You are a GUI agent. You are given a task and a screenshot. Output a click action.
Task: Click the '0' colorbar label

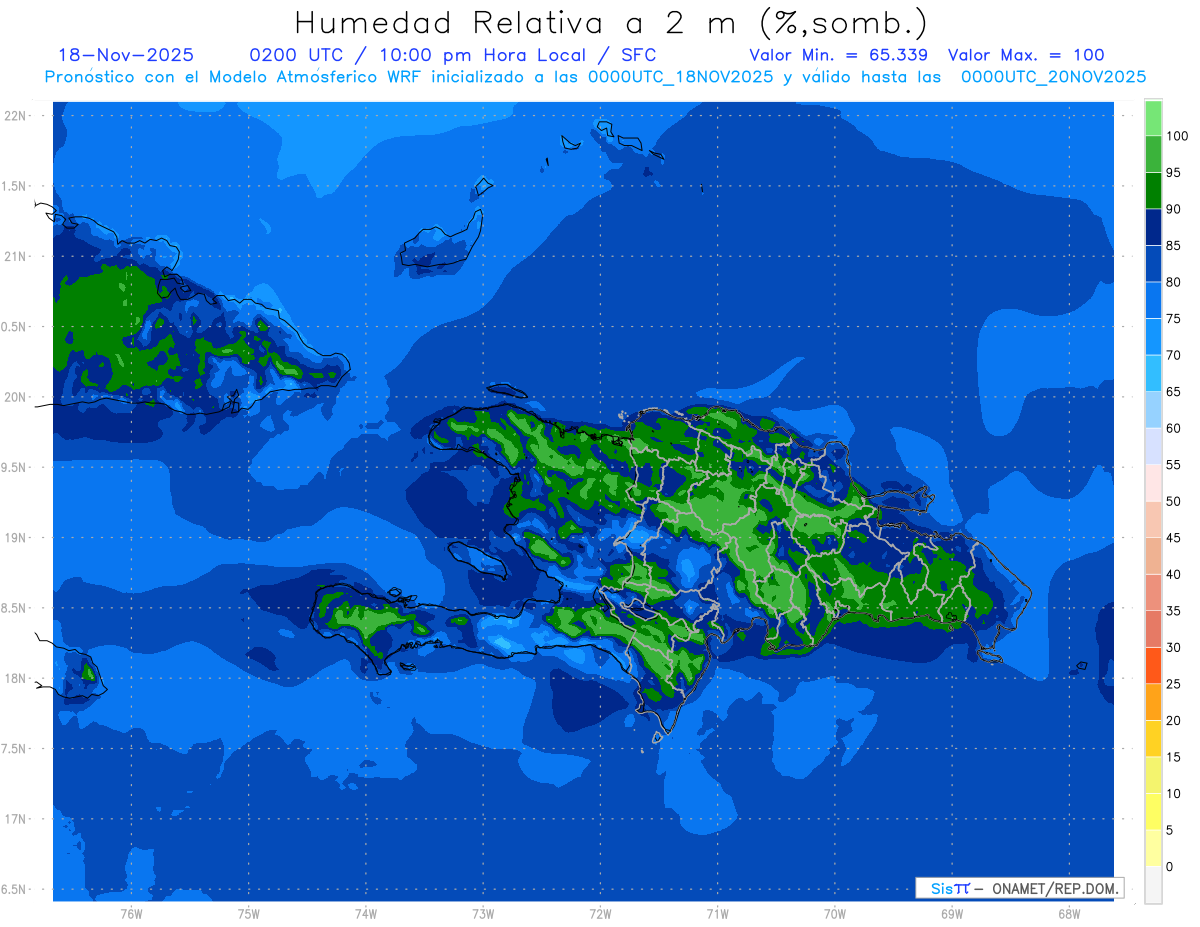tap(1170, 866)
